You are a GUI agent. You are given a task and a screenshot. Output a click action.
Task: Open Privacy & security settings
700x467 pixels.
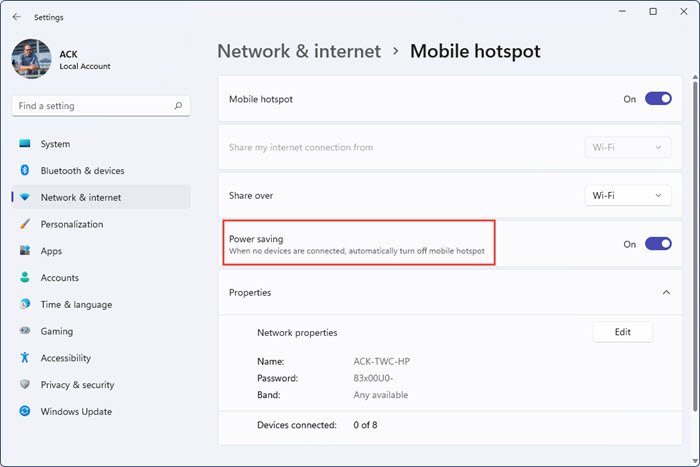[77, 384]
